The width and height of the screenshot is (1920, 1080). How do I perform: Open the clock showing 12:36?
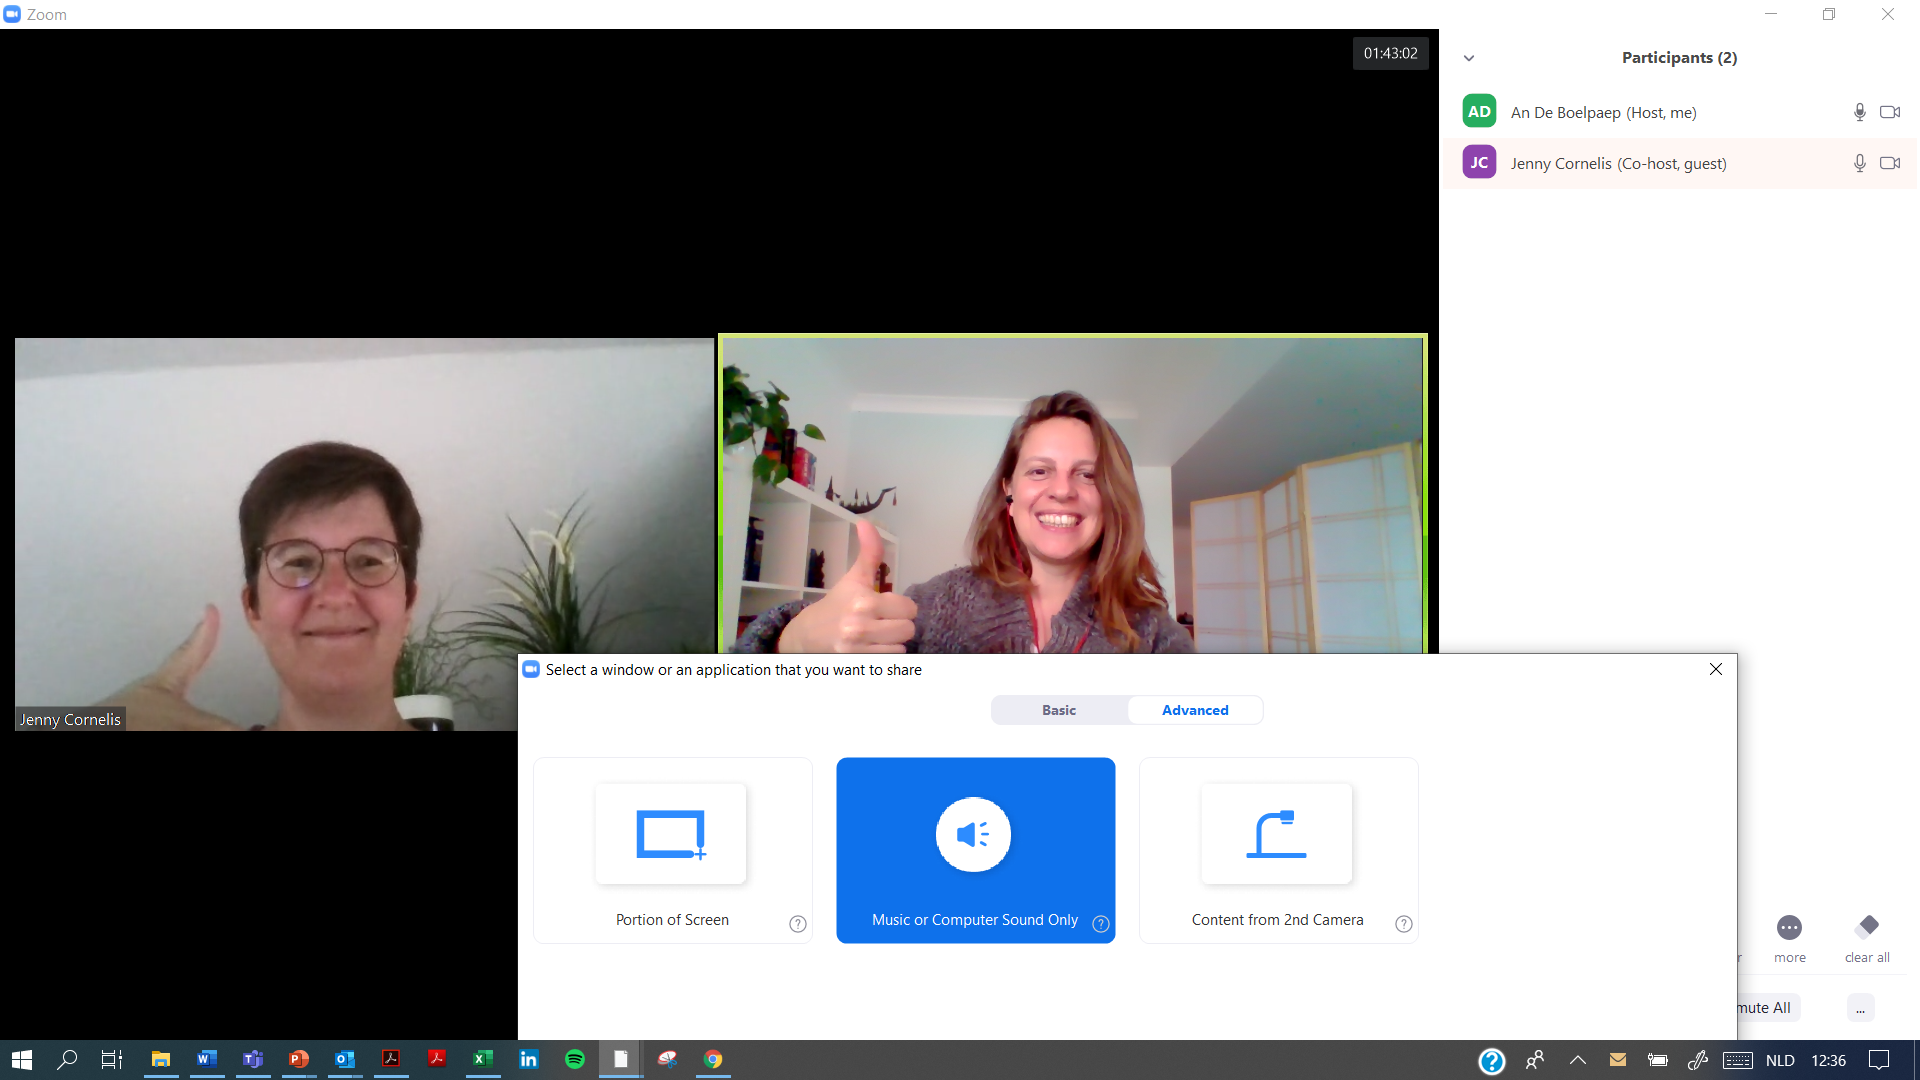coord(1828,1060)
